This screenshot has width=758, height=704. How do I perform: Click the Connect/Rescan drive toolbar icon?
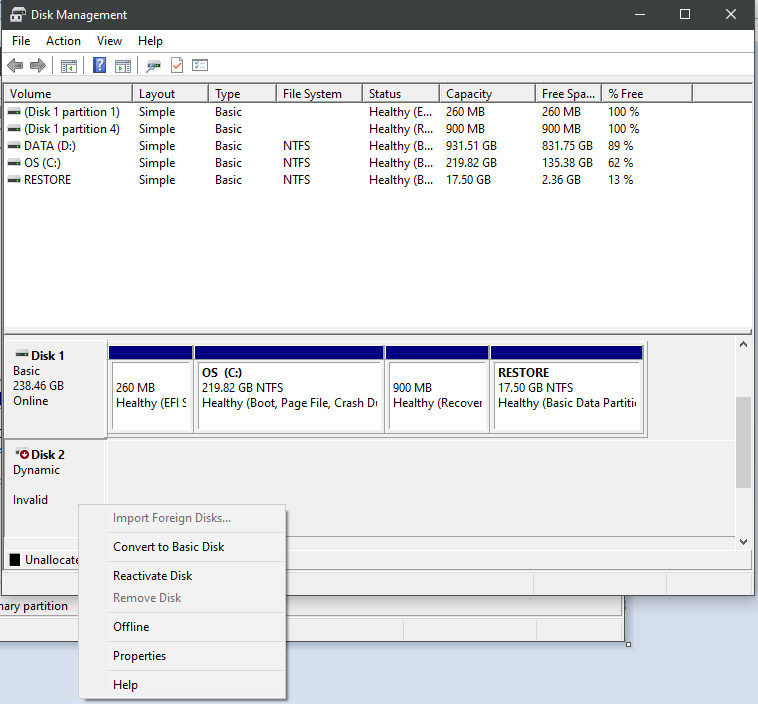point(154,66)
